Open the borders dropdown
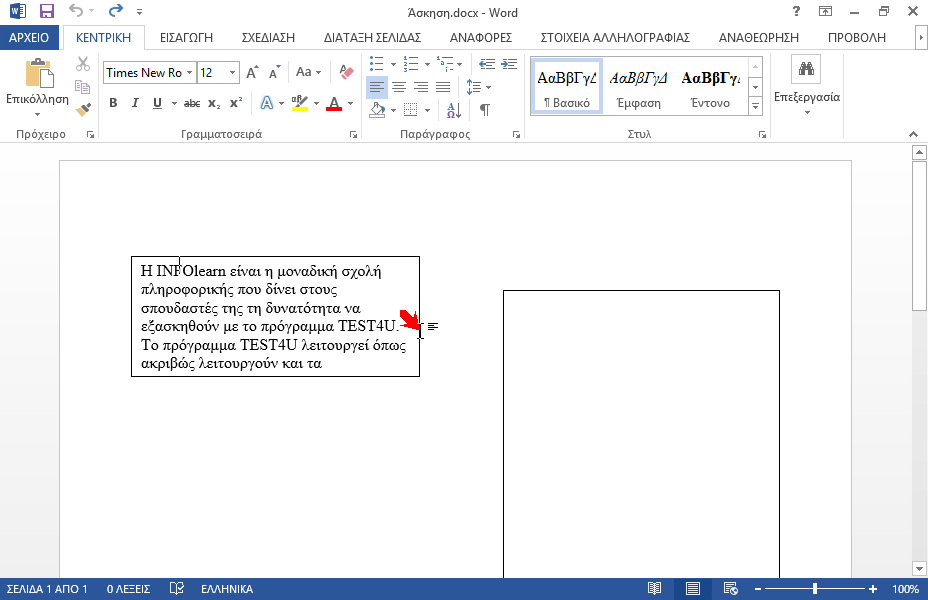The height and width of the screenshot is (600, 928). pyautogui.click(x=427, y=110)
